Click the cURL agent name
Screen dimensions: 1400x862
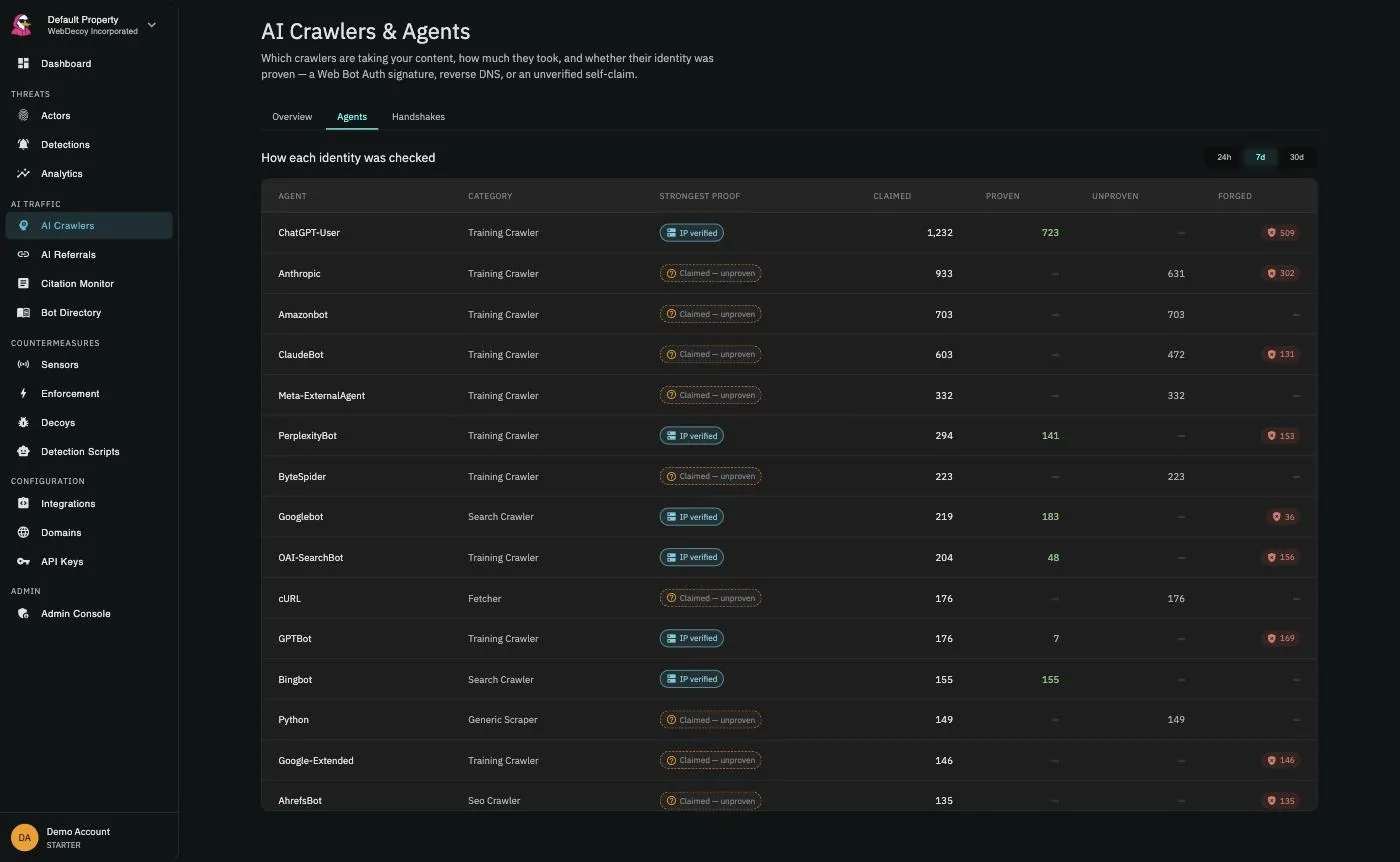point(289,598)
